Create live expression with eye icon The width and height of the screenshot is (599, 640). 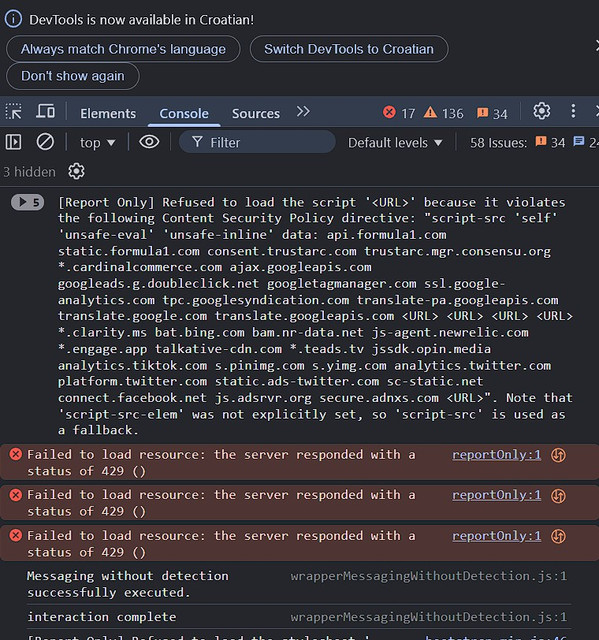[x=149, y=142]
